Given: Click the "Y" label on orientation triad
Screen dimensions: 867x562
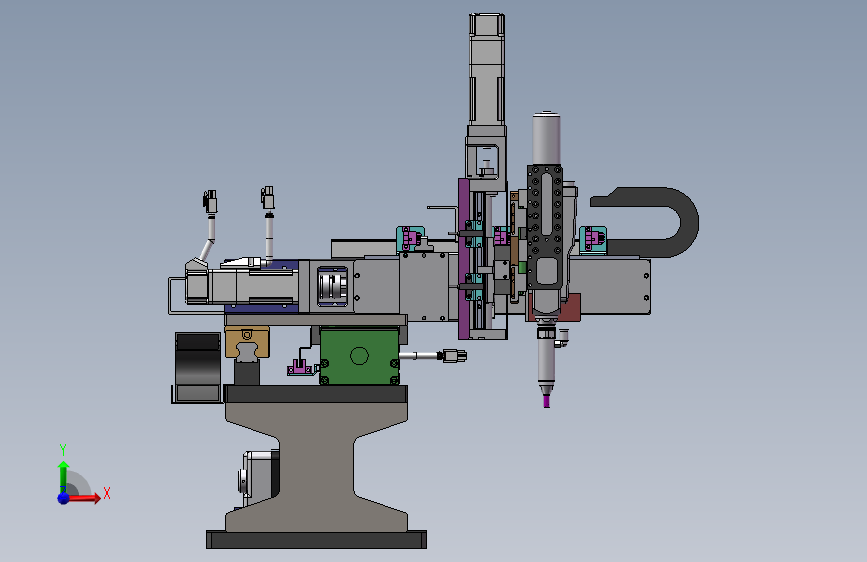Looking at the screenshot, I should [x=63, y=450].
